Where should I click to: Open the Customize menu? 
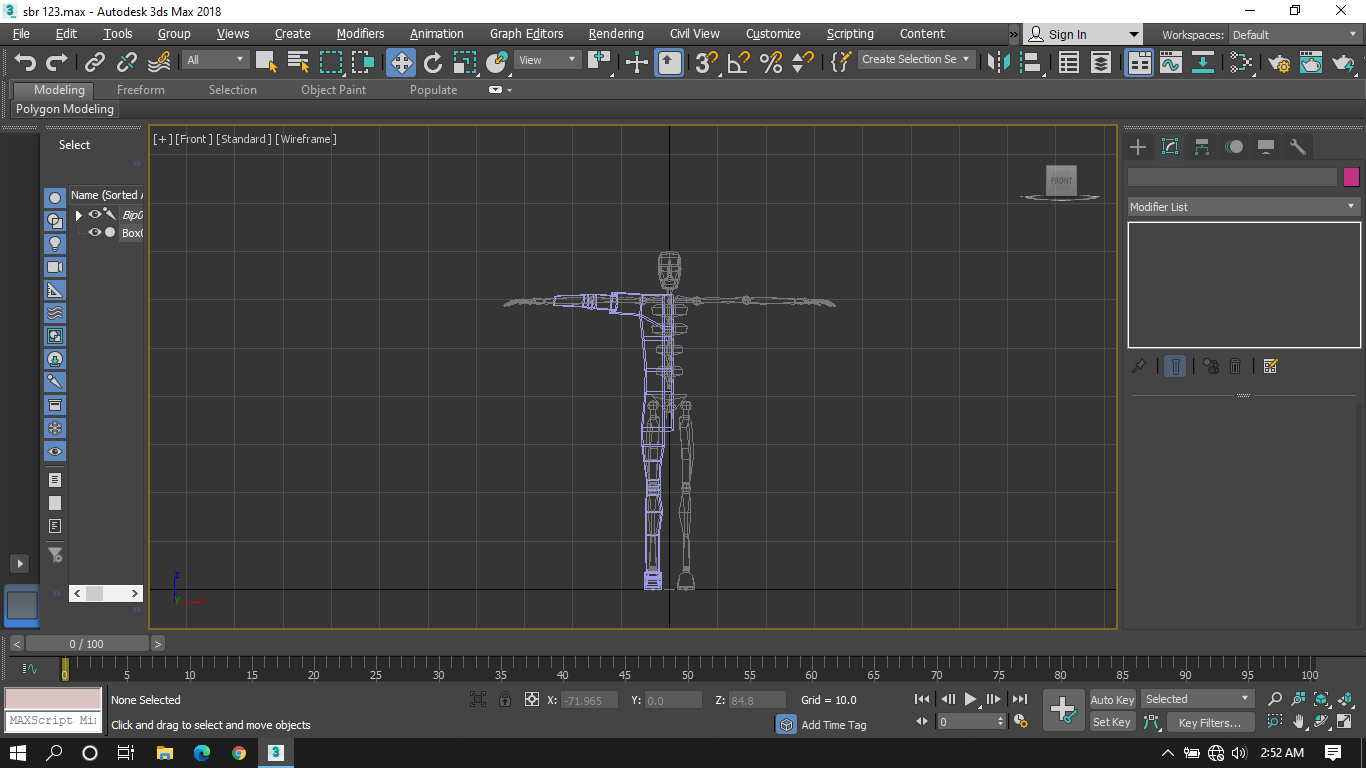(x=773, y=33)
